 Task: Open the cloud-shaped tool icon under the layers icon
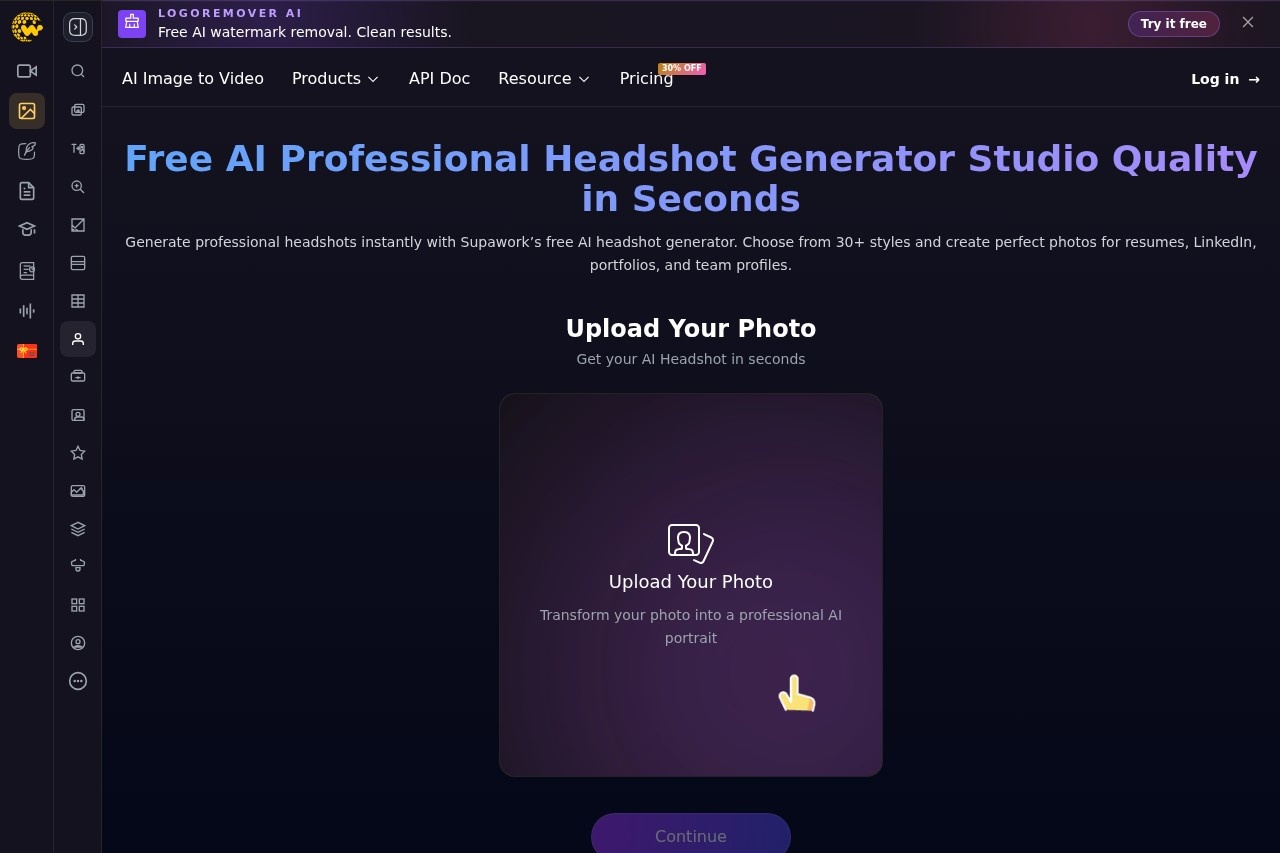click(x=78, y=567)
